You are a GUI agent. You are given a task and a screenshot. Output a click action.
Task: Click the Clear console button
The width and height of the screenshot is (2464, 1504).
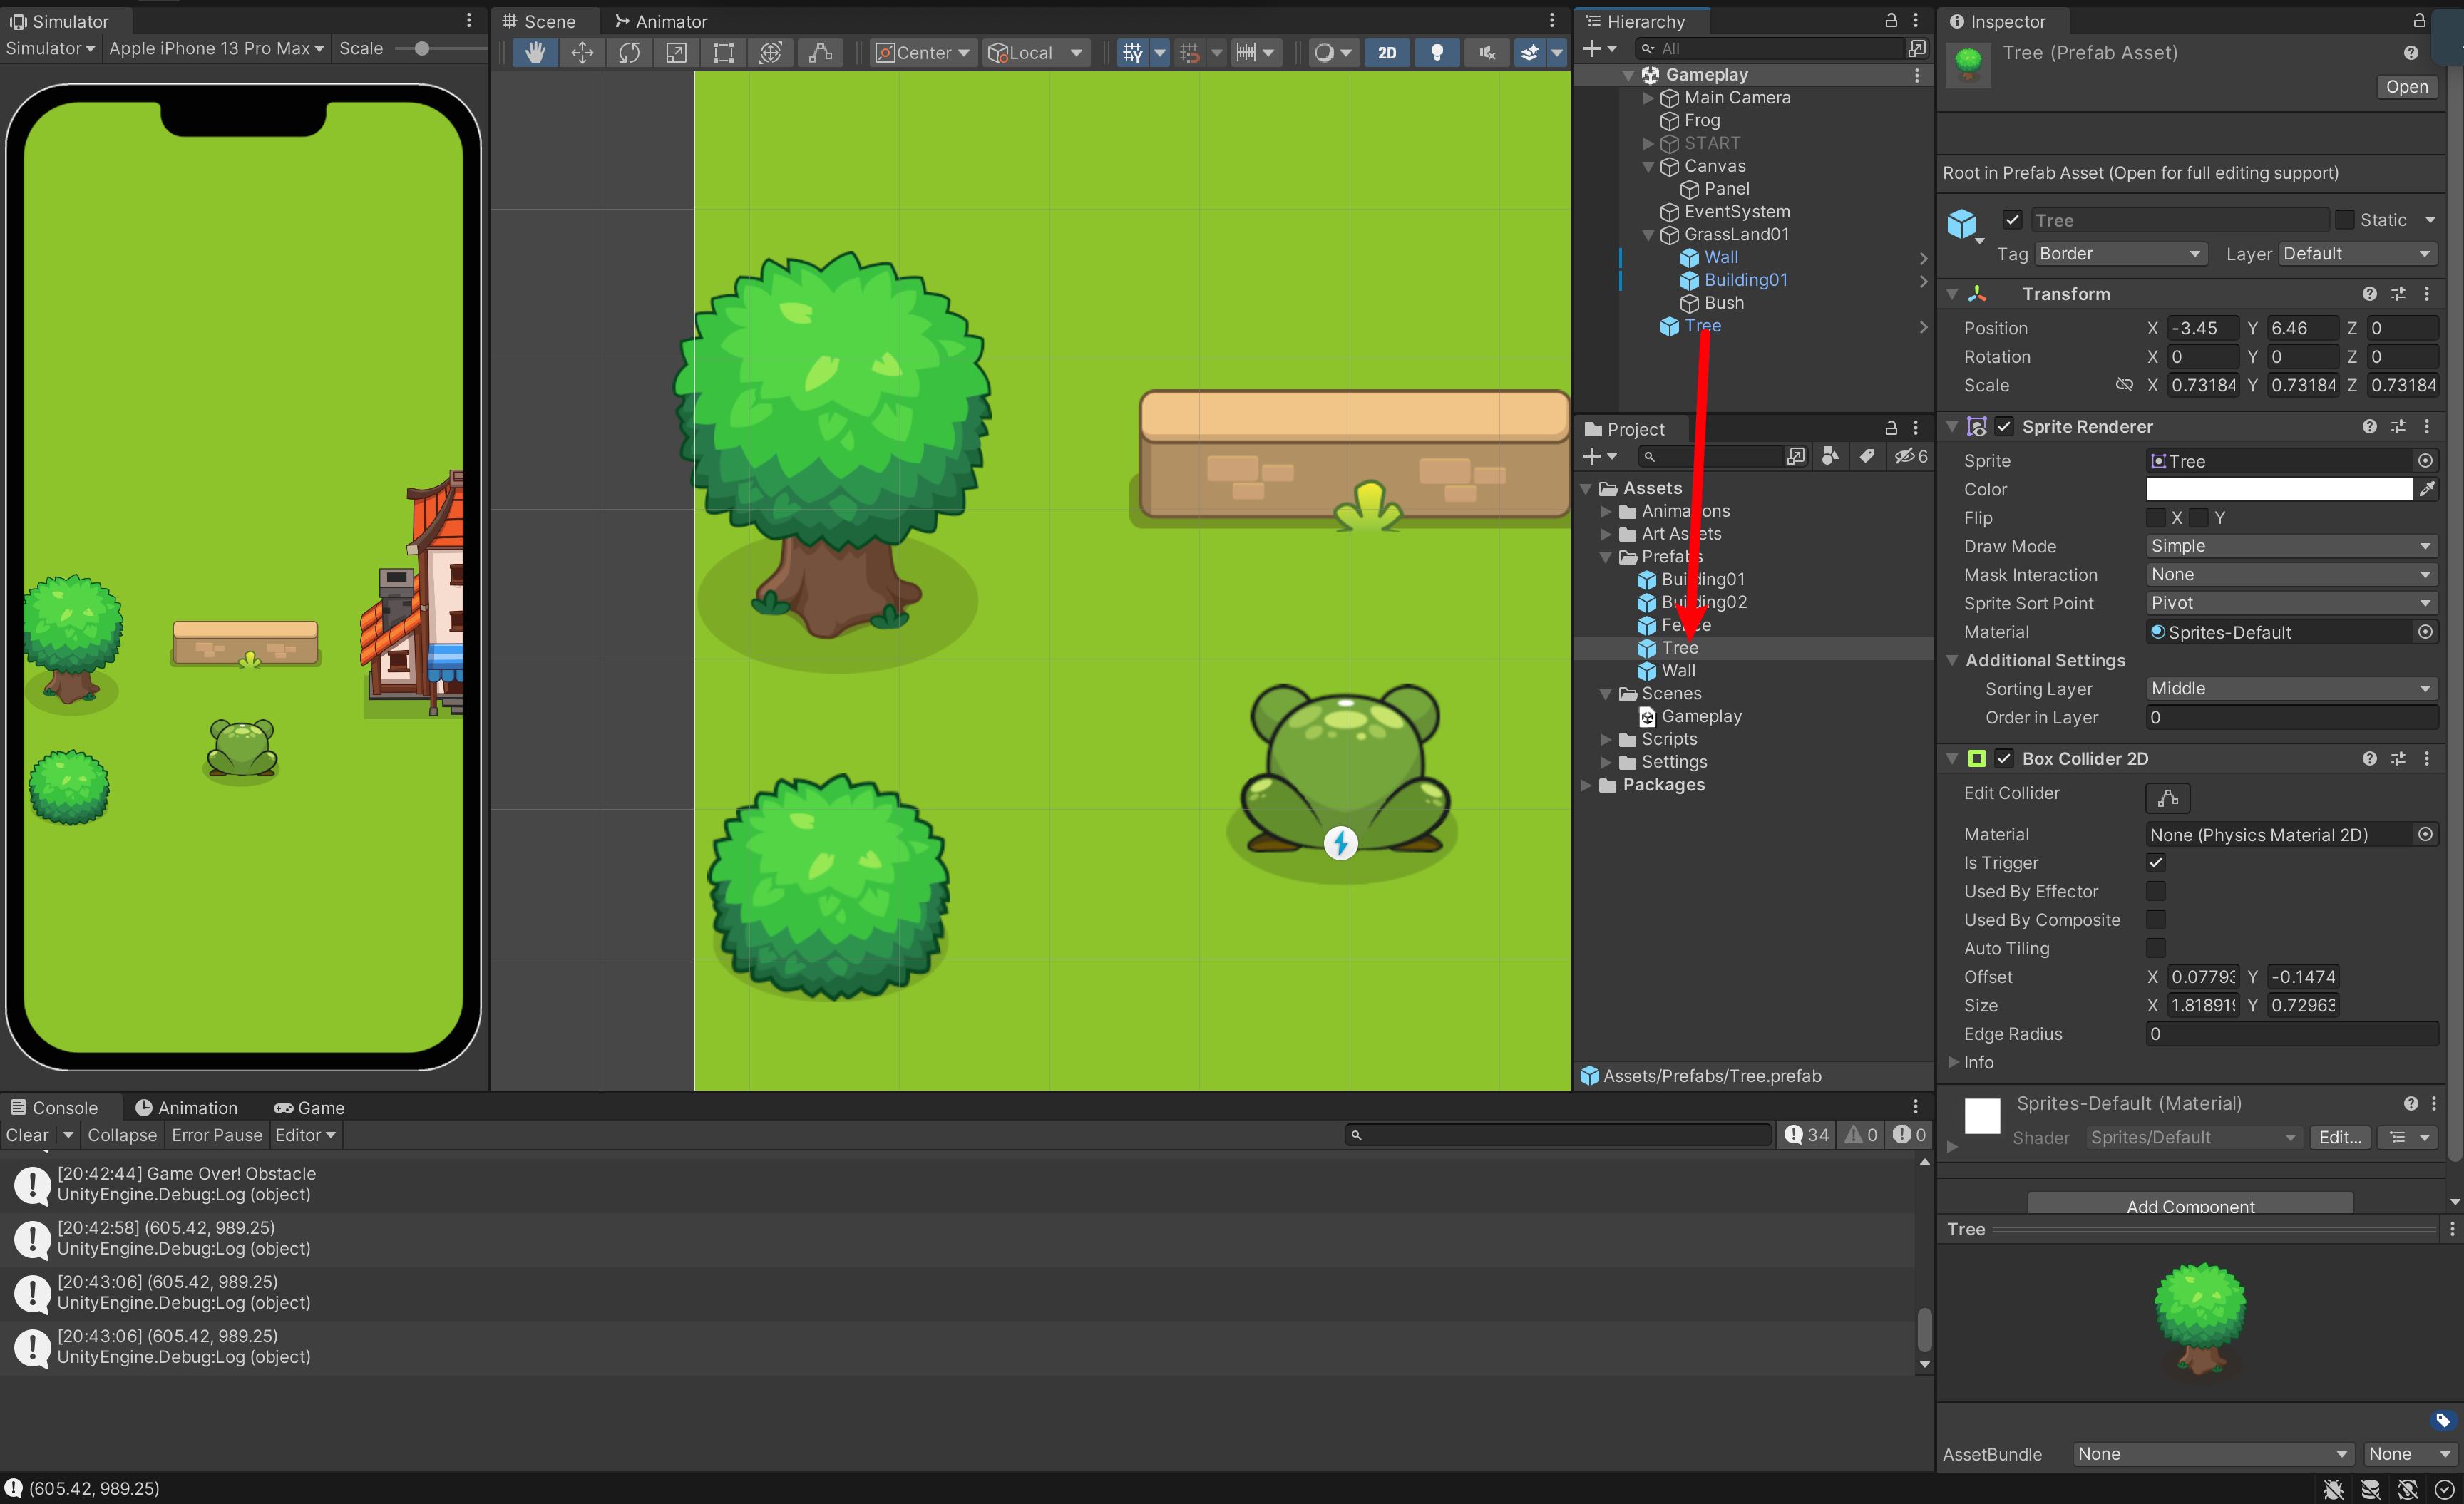point(27,1135)
